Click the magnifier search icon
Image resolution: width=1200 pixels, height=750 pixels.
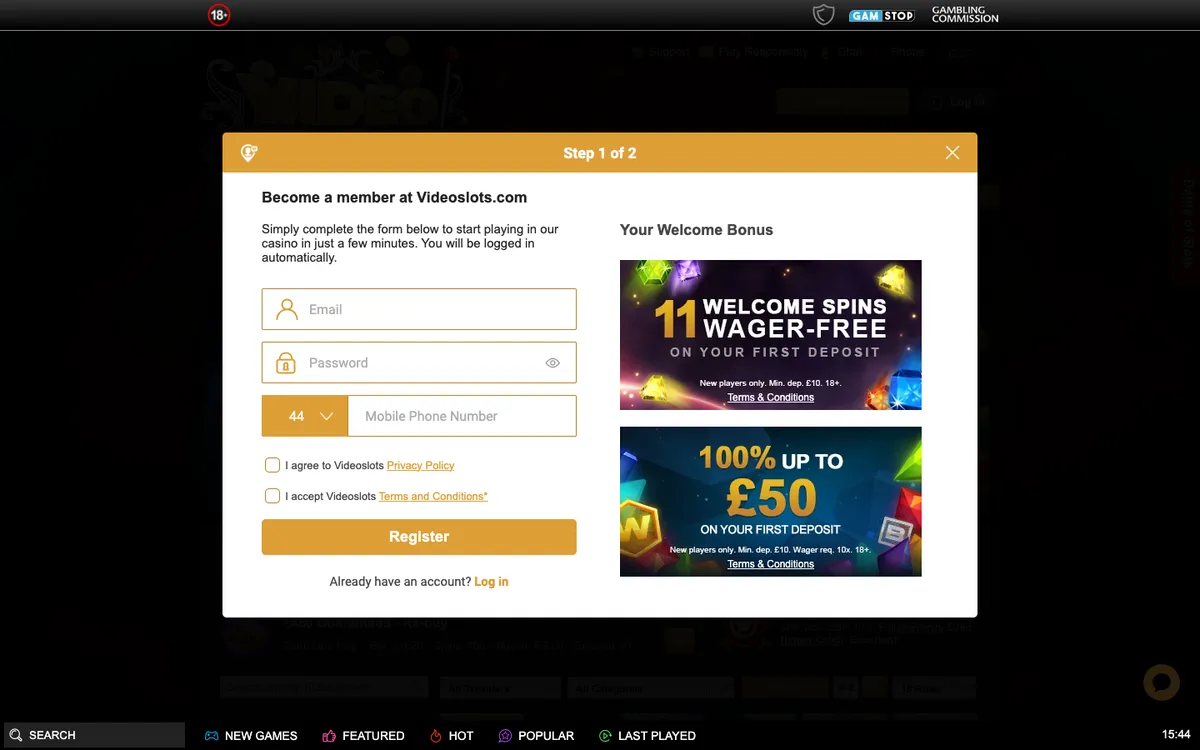click(15, 735)
